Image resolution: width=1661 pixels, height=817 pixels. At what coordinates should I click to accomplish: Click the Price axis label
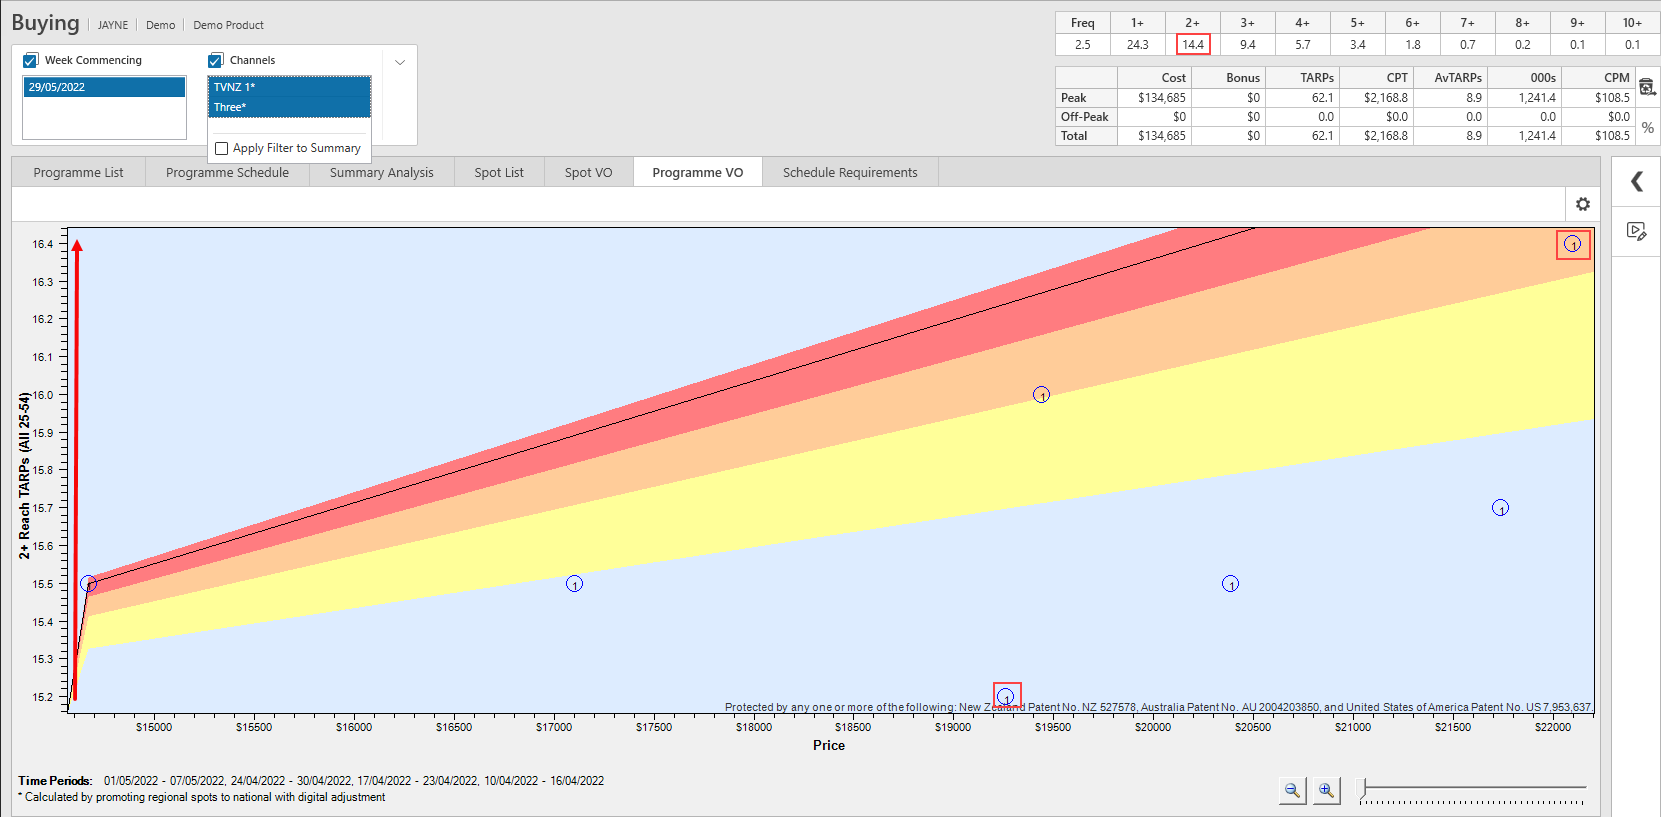click(x=828, y=745)
